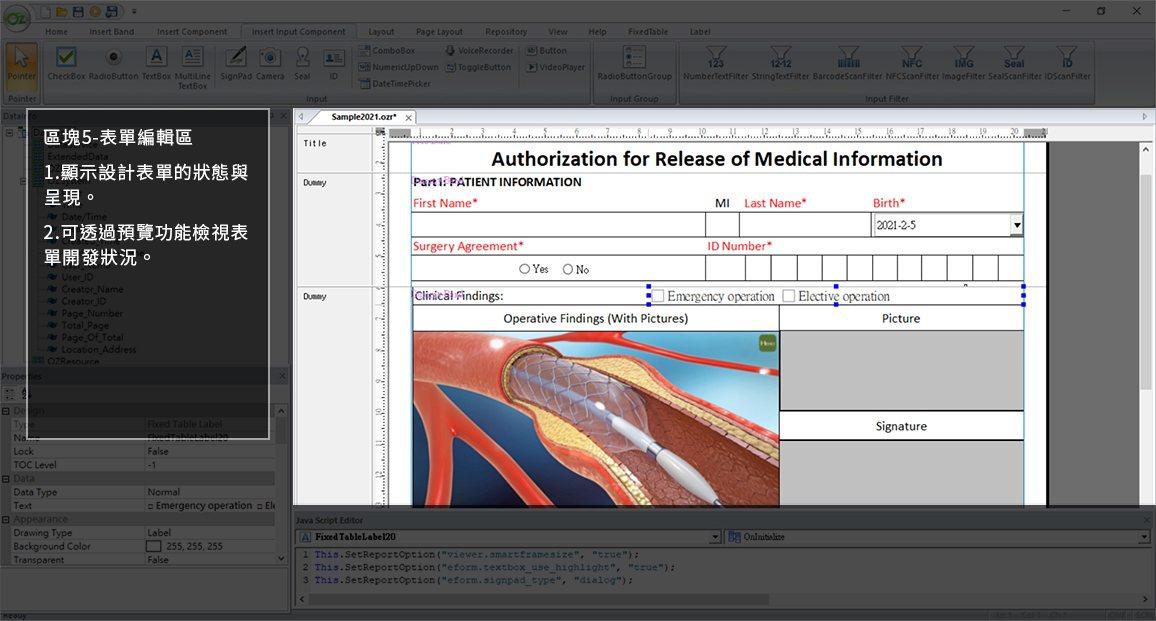
Task: Open the Page Layout ribbon tab
Action: pyautogui.click(x=439, y=32)
